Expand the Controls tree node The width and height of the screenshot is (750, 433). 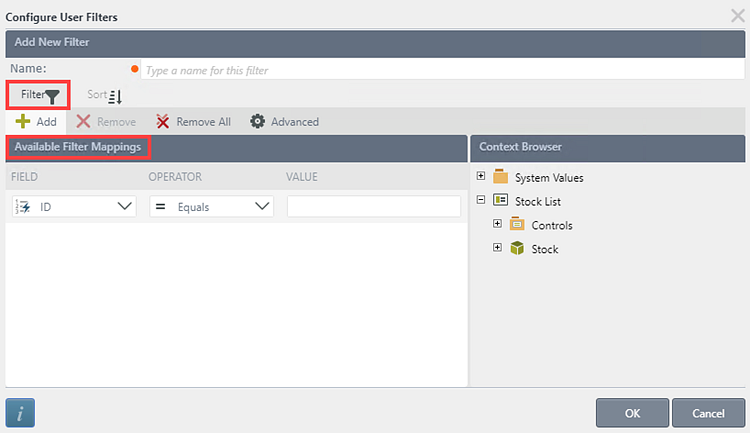[x=497, y=224]
